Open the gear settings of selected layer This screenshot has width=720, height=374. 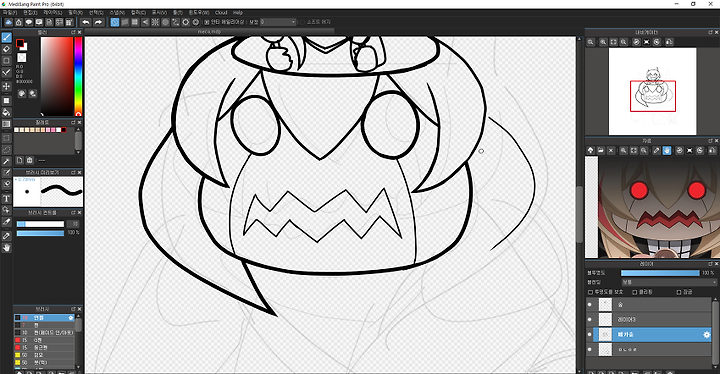click(x=707, y=334)
